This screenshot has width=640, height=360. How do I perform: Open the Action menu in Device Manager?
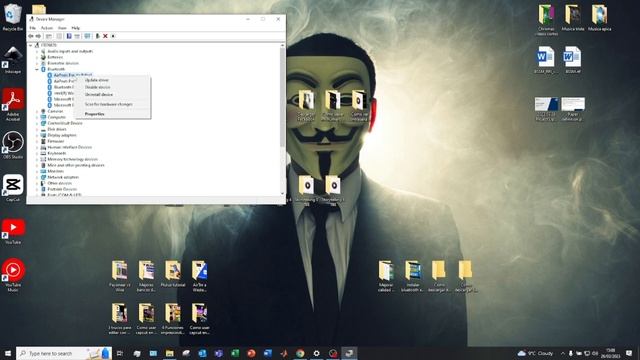47,28
